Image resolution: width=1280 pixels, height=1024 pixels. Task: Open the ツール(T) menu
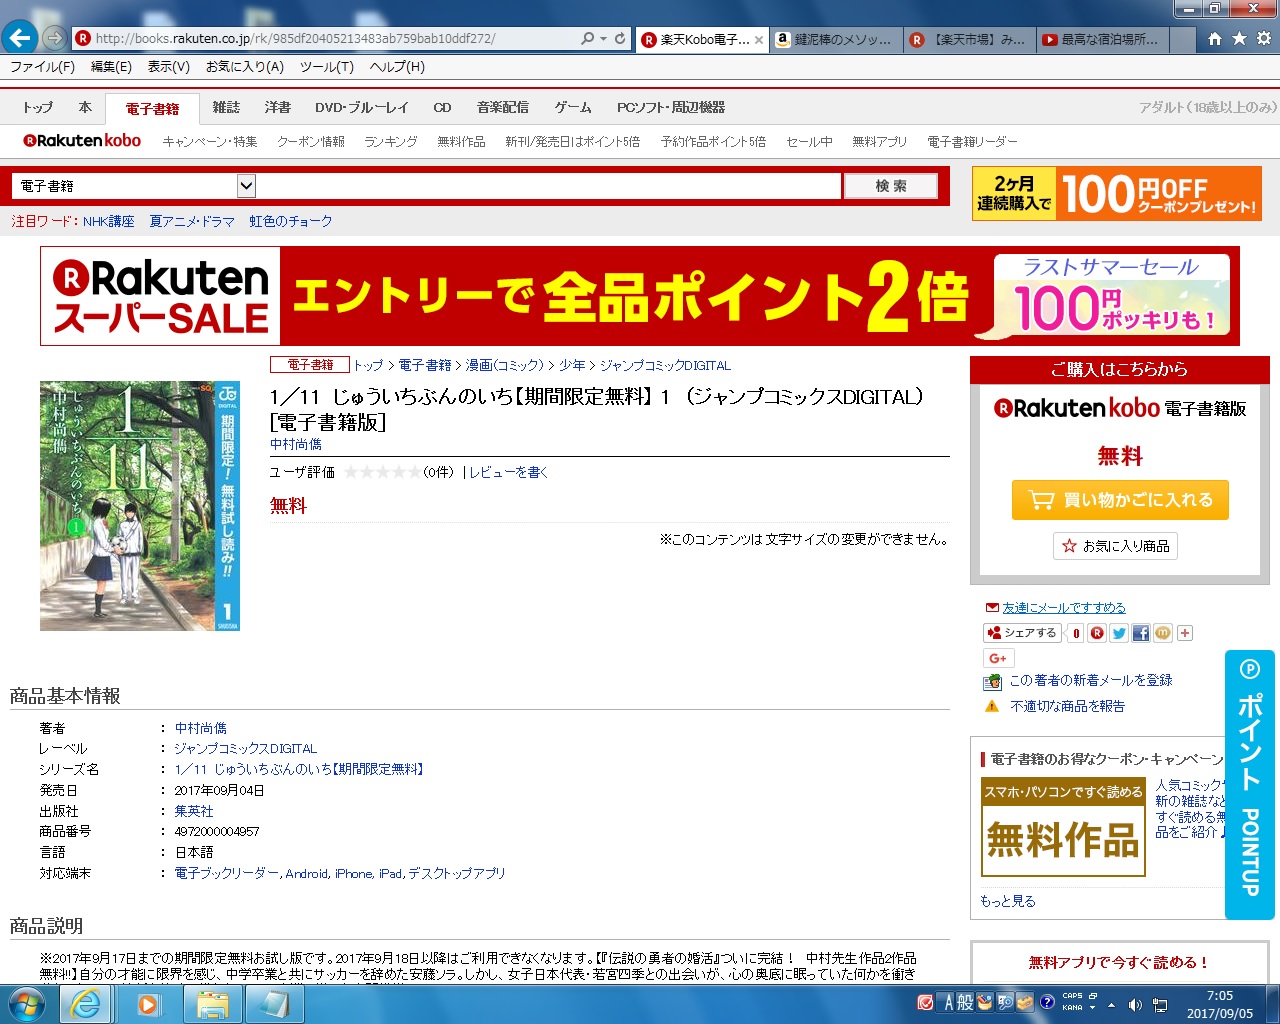pyautogui.click(x=327, y=67)
